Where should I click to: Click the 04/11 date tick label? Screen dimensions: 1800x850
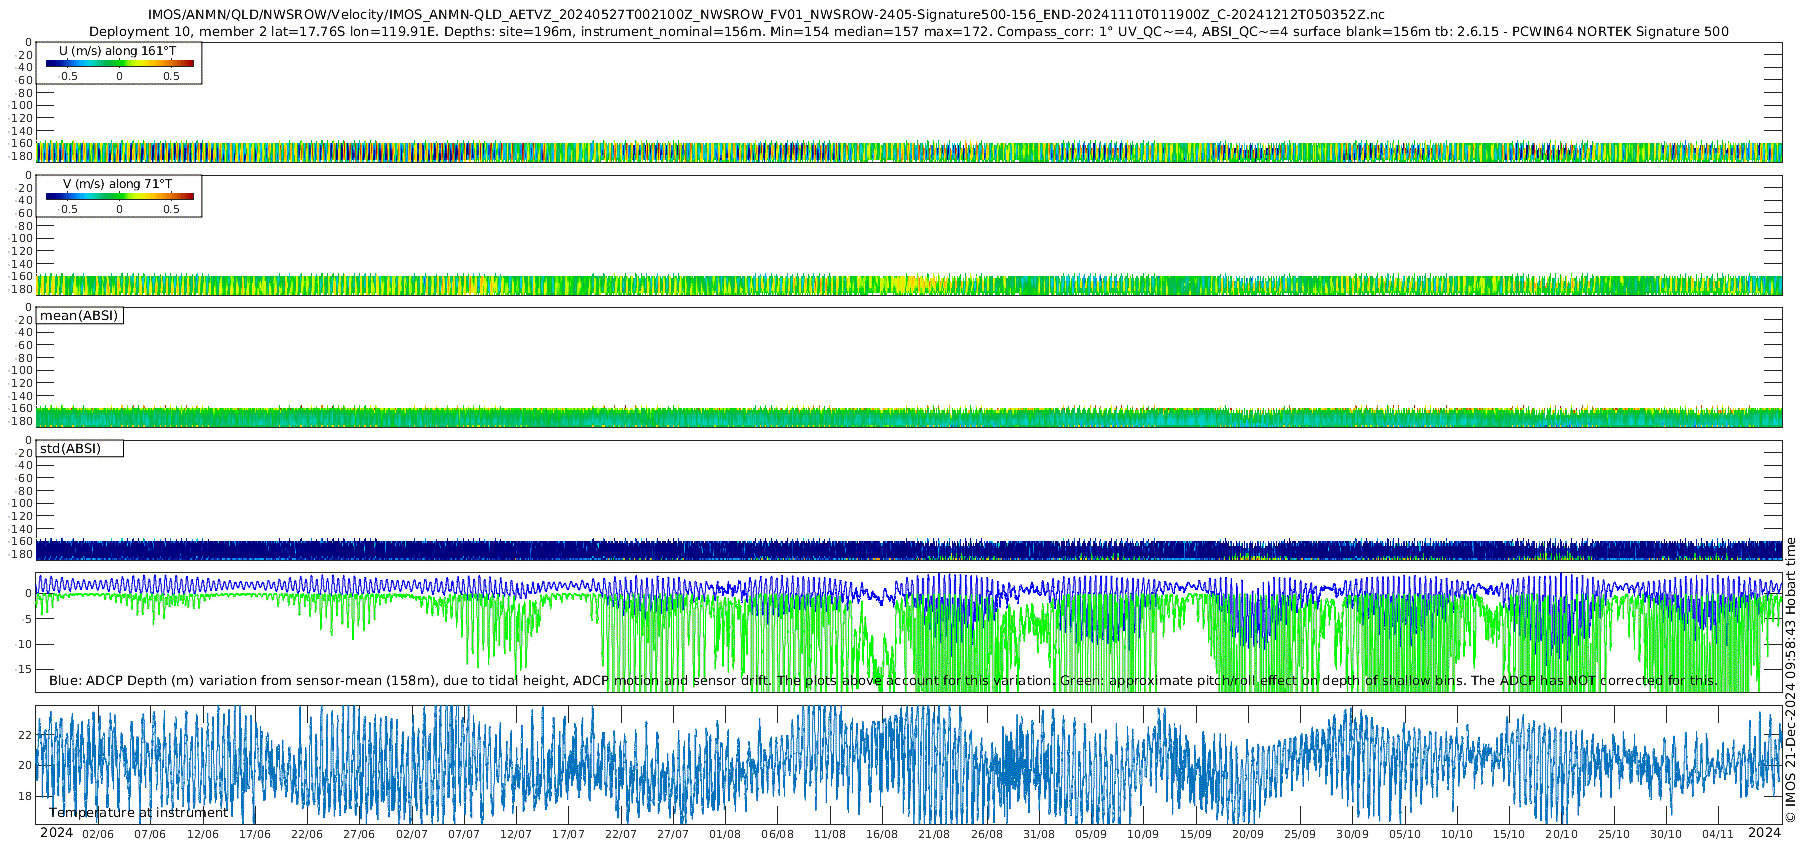tap(1718, 834)
